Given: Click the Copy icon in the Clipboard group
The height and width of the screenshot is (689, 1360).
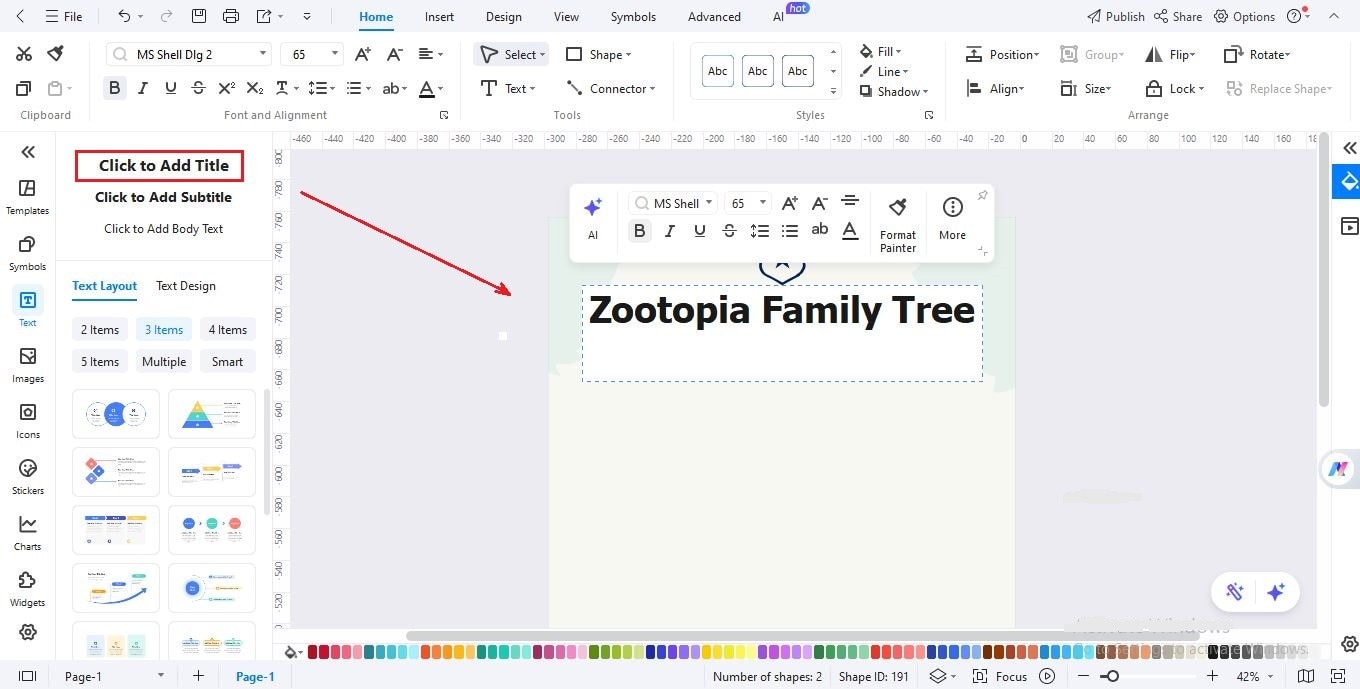Looking at the screenshot, I should [24, 88].
